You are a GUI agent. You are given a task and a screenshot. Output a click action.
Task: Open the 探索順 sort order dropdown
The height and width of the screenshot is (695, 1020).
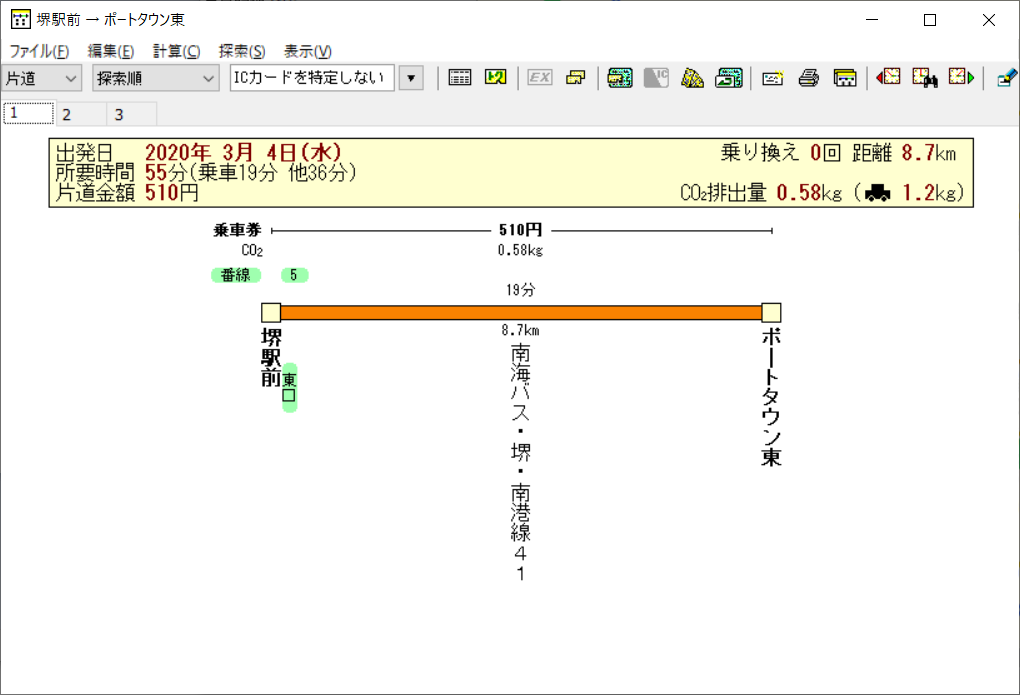155,78
